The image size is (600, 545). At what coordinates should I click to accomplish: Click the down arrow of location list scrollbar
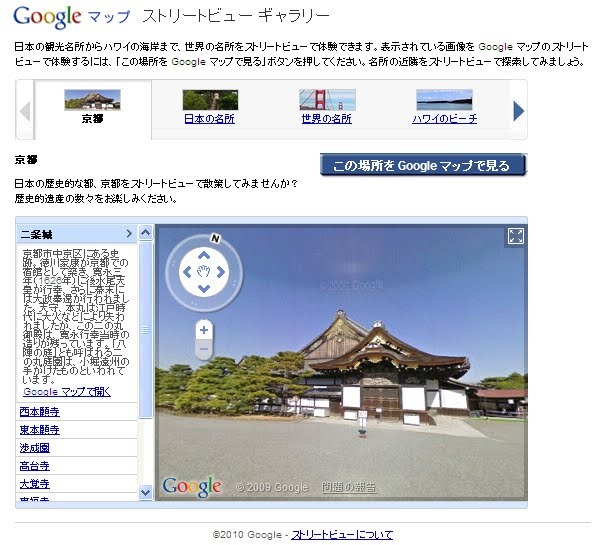(145, 492)
